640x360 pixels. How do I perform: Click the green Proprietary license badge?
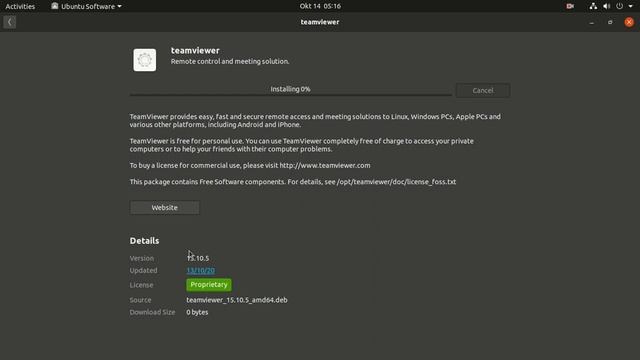pyautogui.click(x=209, y=284)
